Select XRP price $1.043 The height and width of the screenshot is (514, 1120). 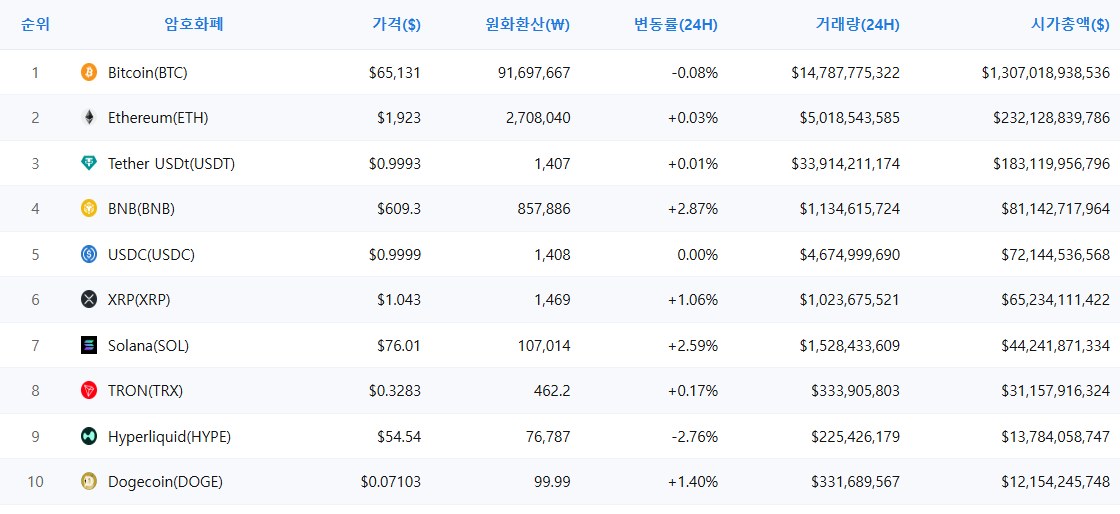(399, 300)
